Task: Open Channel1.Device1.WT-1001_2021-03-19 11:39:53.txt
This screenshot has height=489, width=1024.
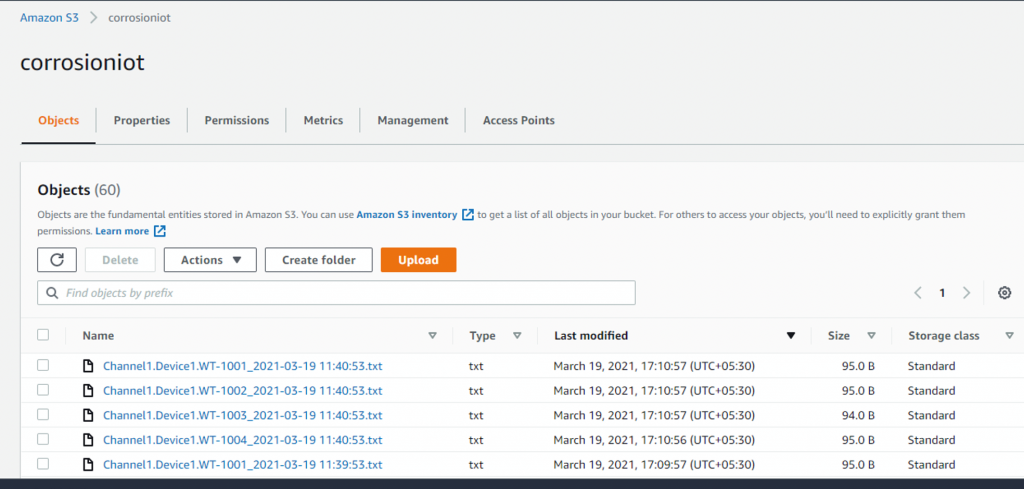Action: click(x=242, y=465)
